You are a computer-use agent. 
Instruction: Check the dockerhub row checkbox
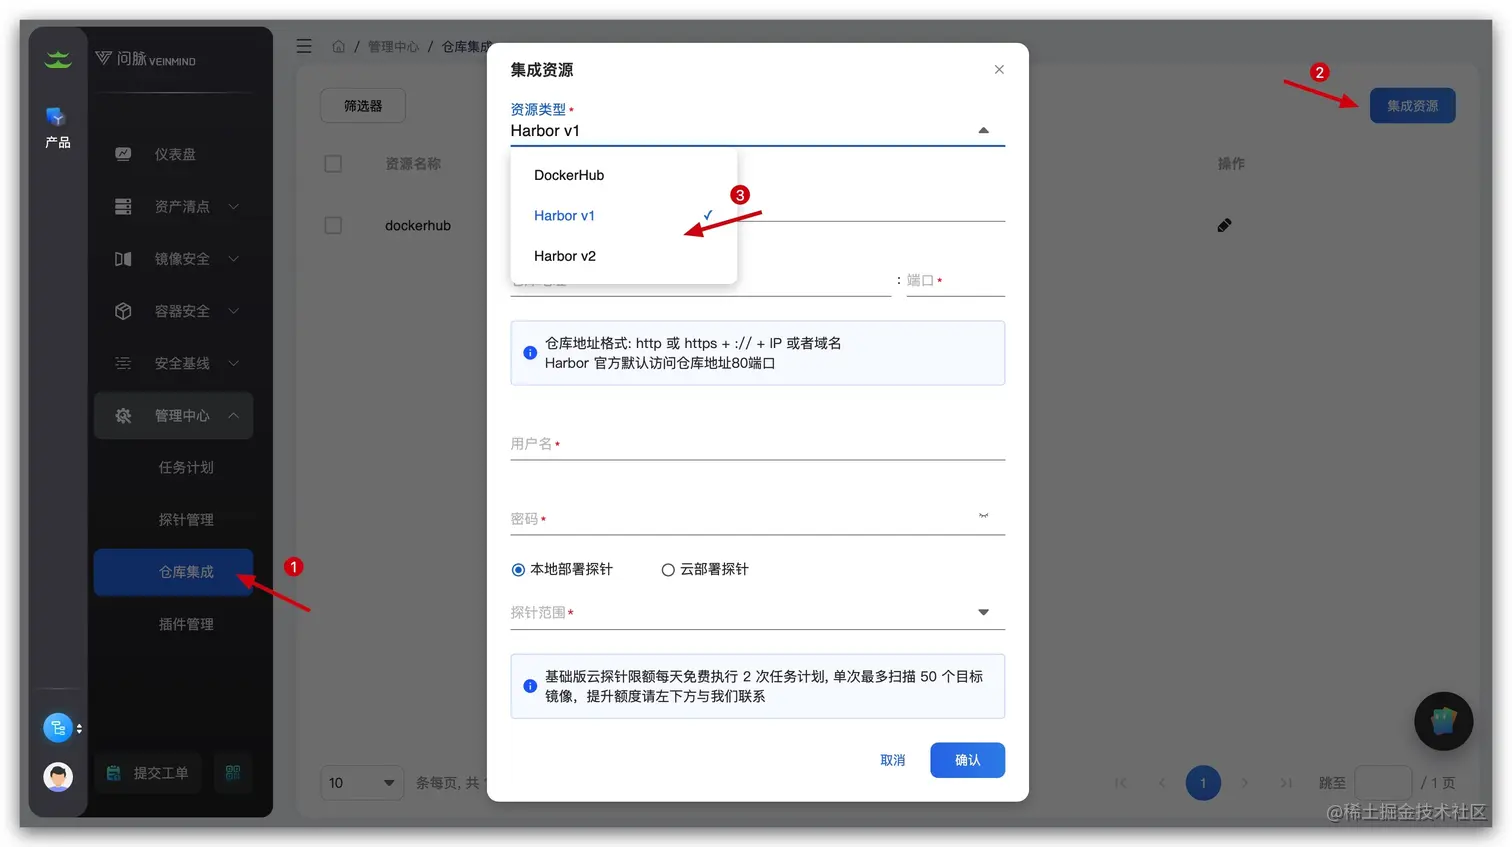[x=333, y=226]
